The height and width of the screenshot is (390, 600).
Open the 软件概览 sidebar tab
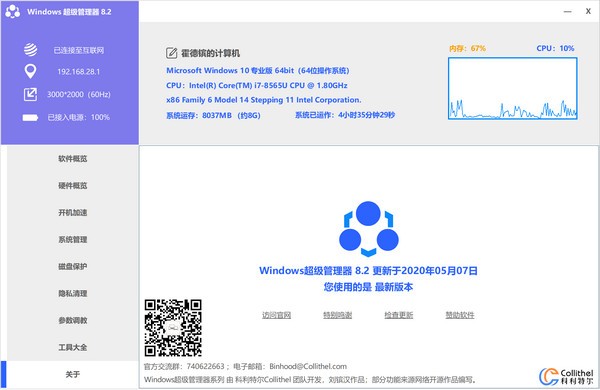[73, 158]
